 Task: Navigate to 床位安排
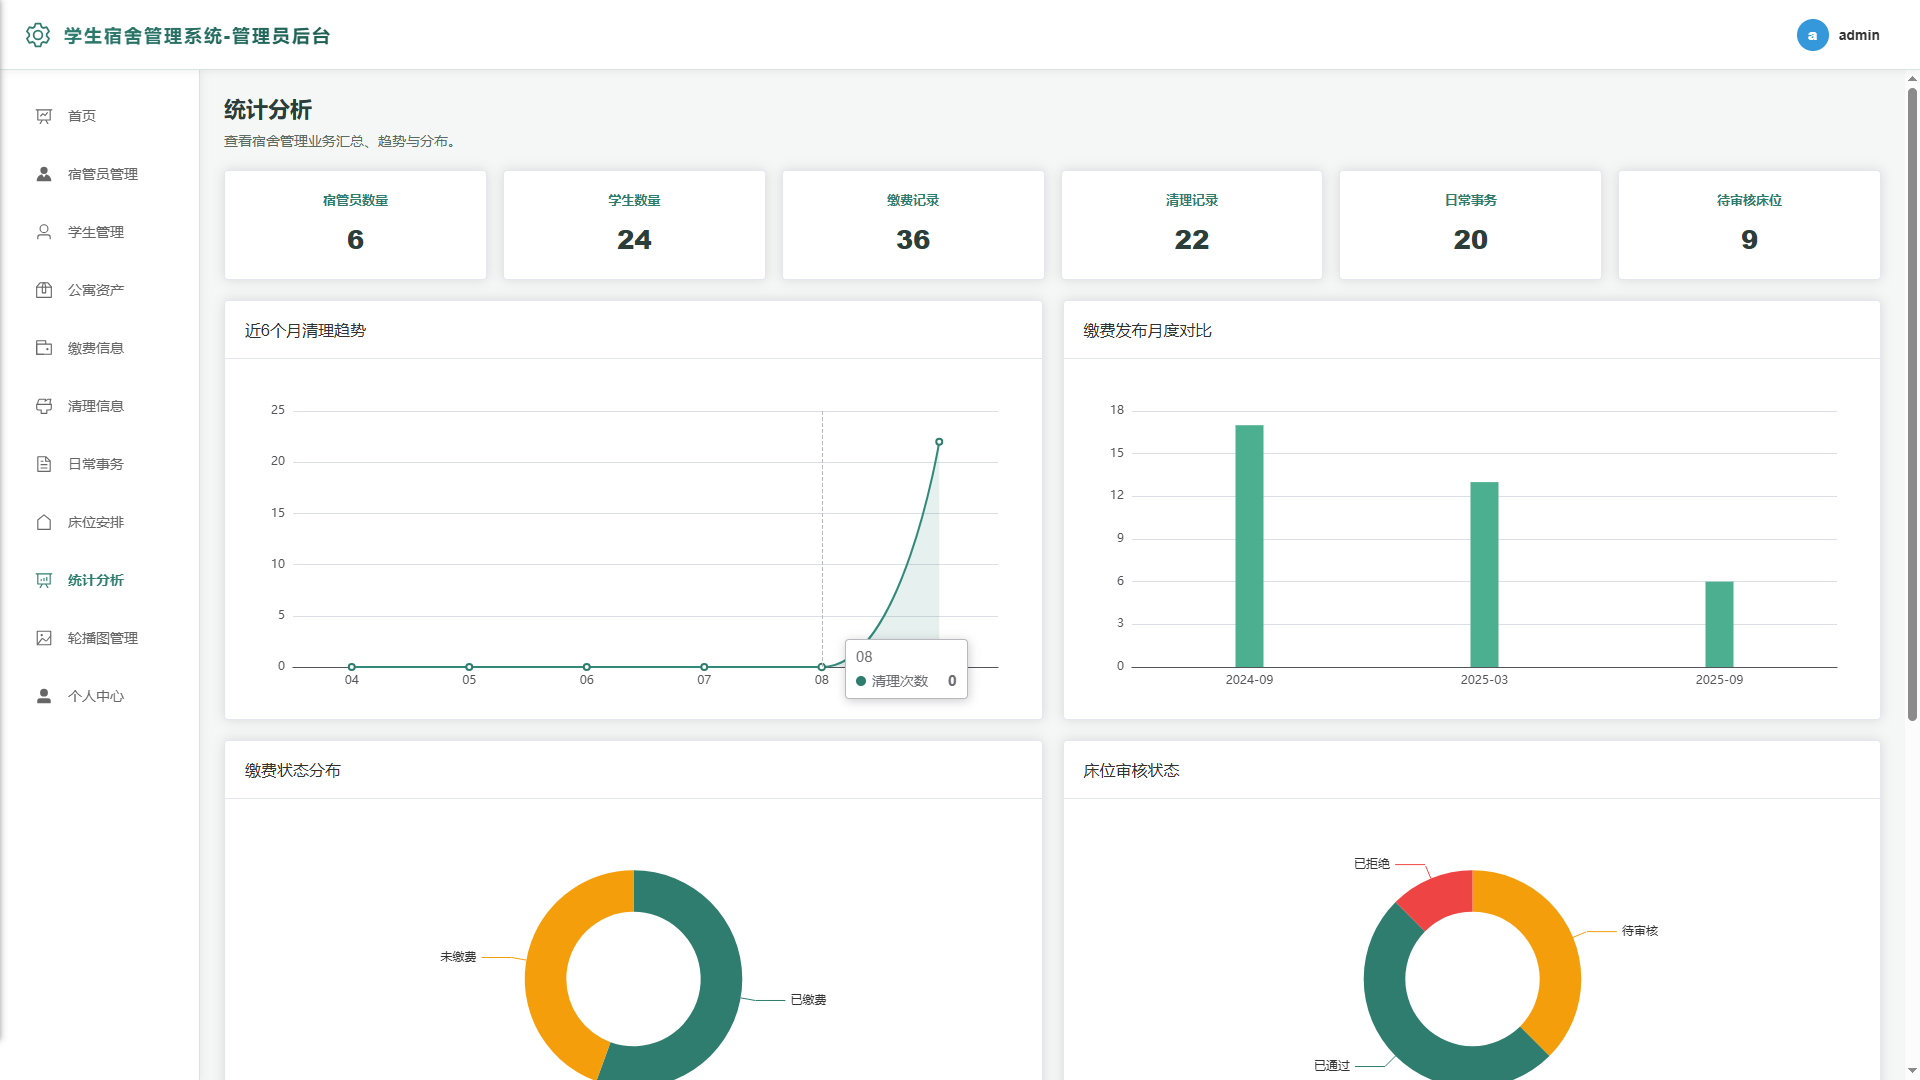click(100, 522)
